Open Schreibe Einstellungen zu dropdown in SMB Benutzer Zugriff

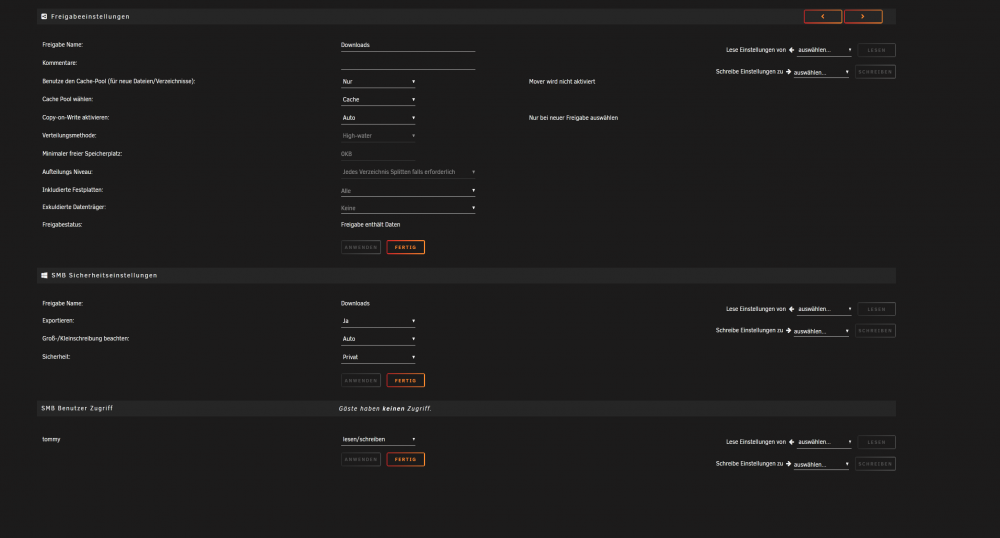[x=821, y=464]
